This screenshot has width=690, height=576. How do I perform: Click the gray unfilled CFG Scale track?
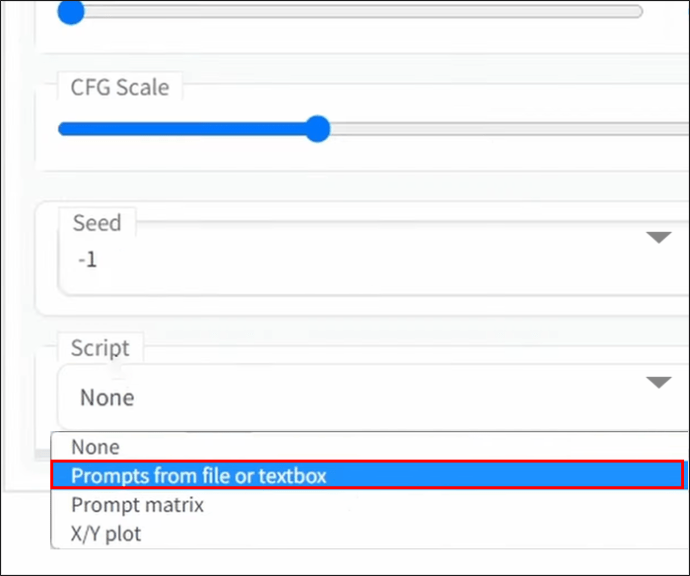[500, 129]
